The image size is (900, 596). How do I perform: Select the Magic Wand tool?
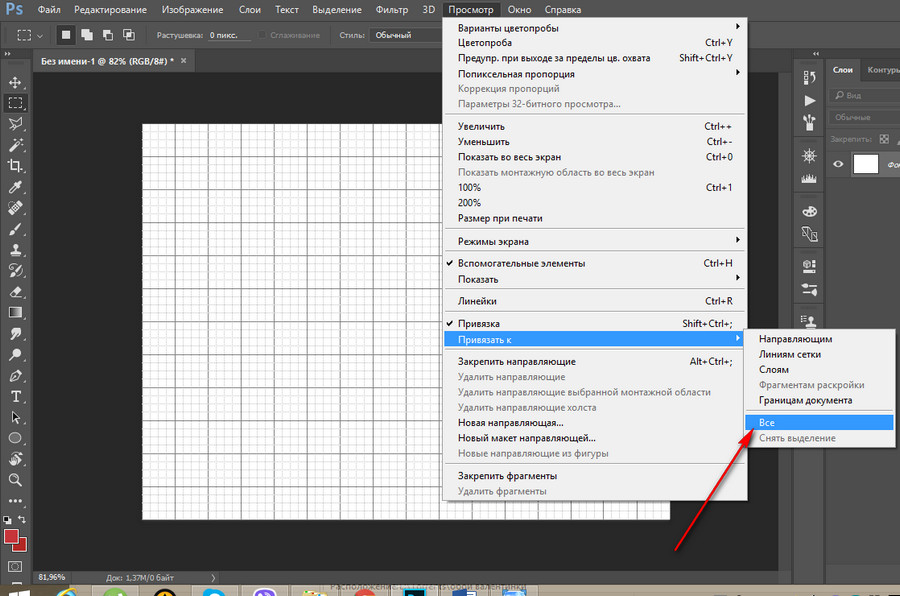coord(15,145)
